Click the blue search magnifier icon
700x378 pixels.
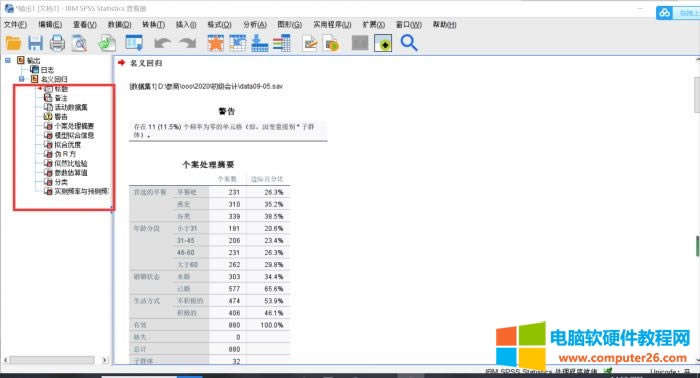[x=408, y=43]
